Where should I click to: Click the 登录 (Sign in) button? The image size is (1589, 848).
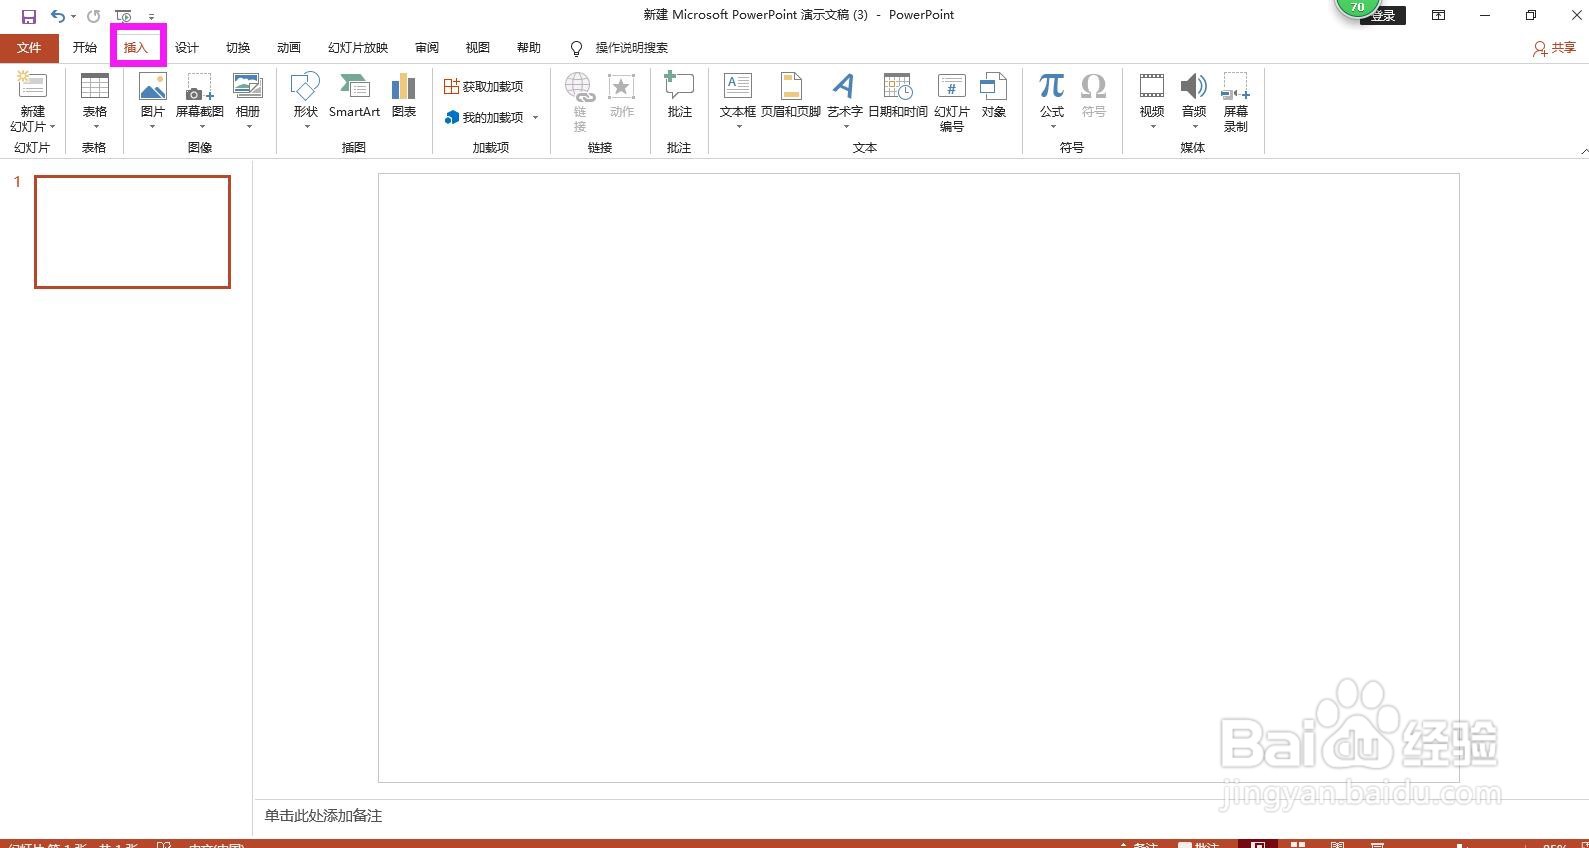click(x=1383, y=16)
